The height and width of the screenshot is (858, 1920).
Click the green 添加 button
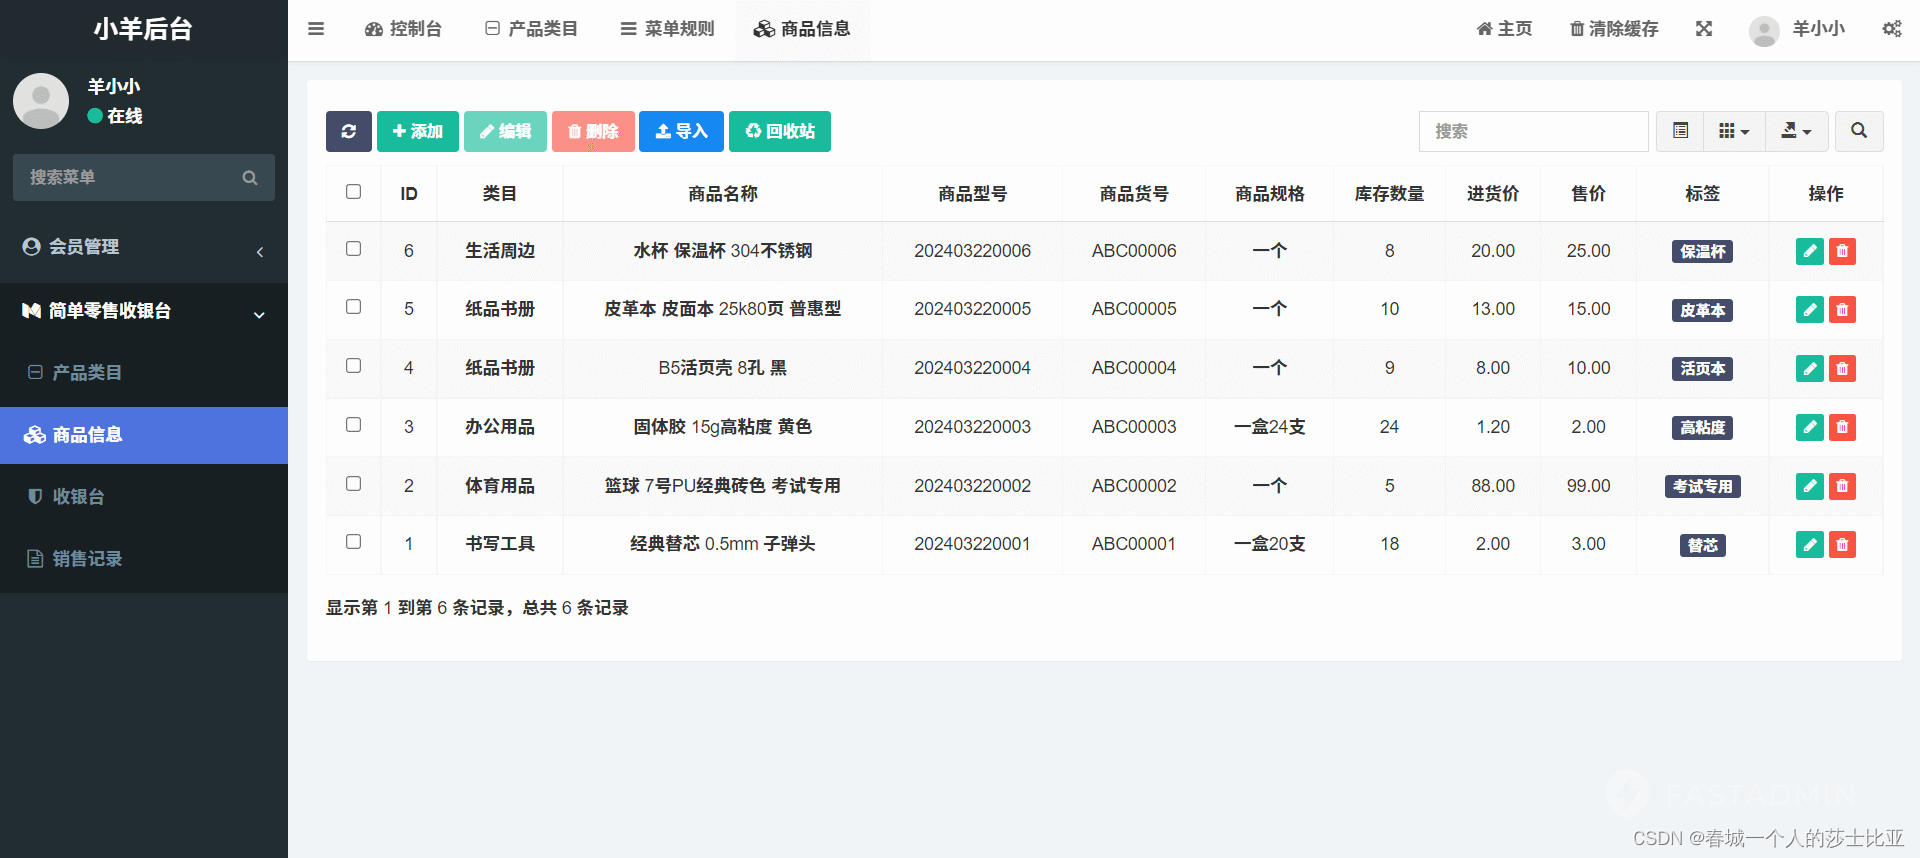418,131
